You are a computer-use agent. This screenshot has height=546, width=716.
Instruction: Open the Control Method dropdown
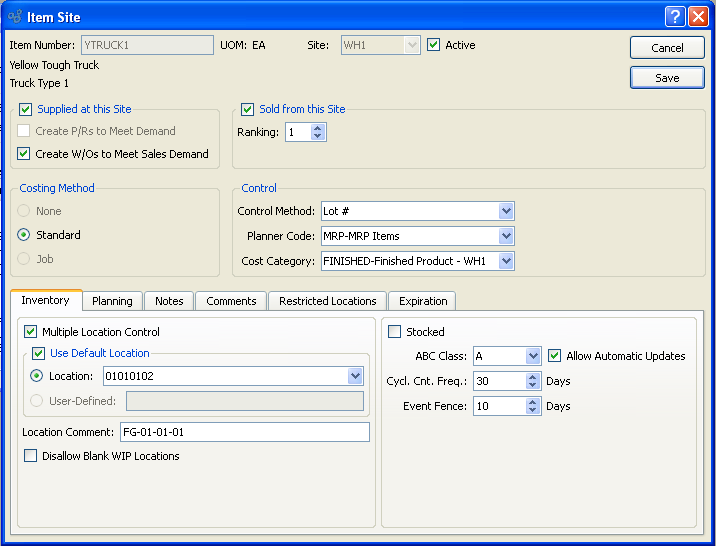coord(506,211)
